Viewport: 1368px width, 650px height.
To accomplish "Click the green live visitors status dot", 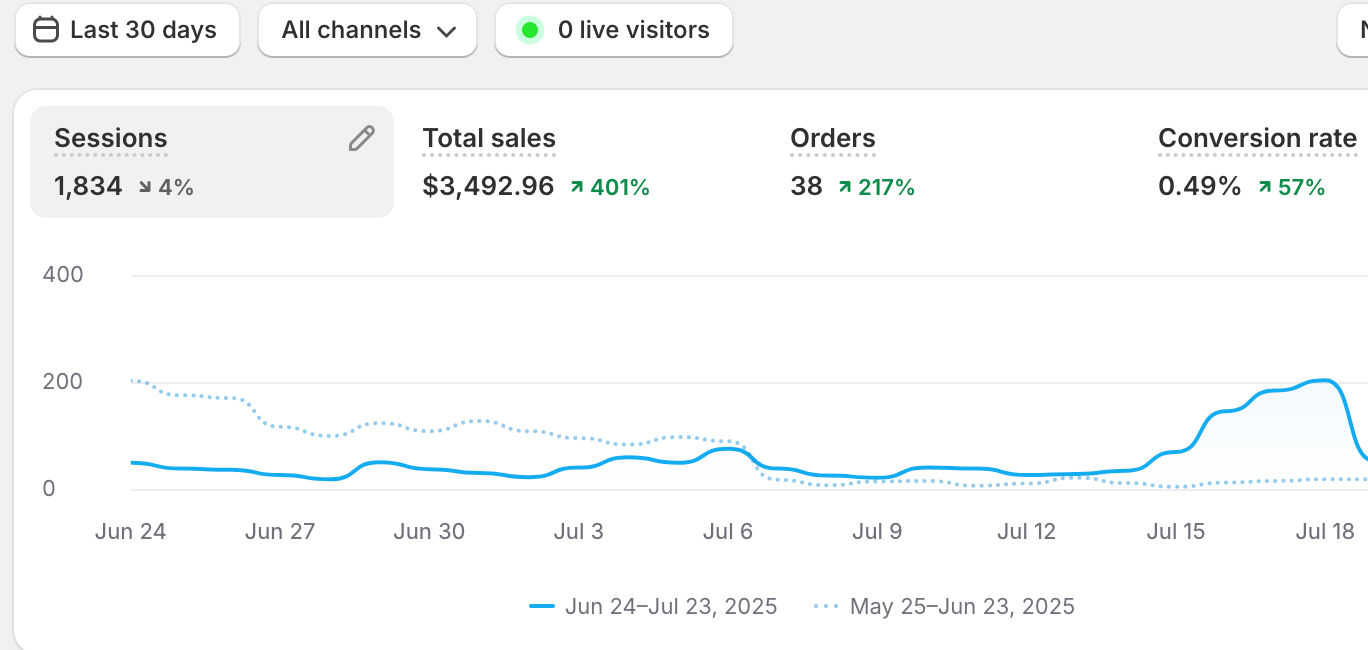I will point(530,30).
